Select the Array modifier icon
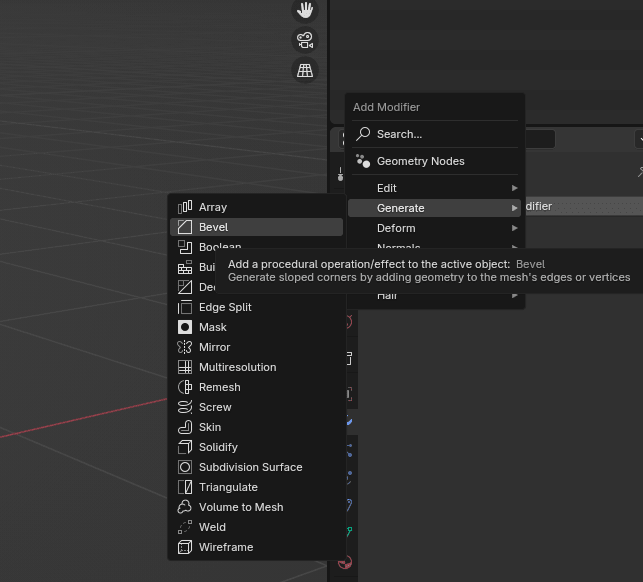The width and height of the screenshot is (643, 582). [x=185, y=207]
